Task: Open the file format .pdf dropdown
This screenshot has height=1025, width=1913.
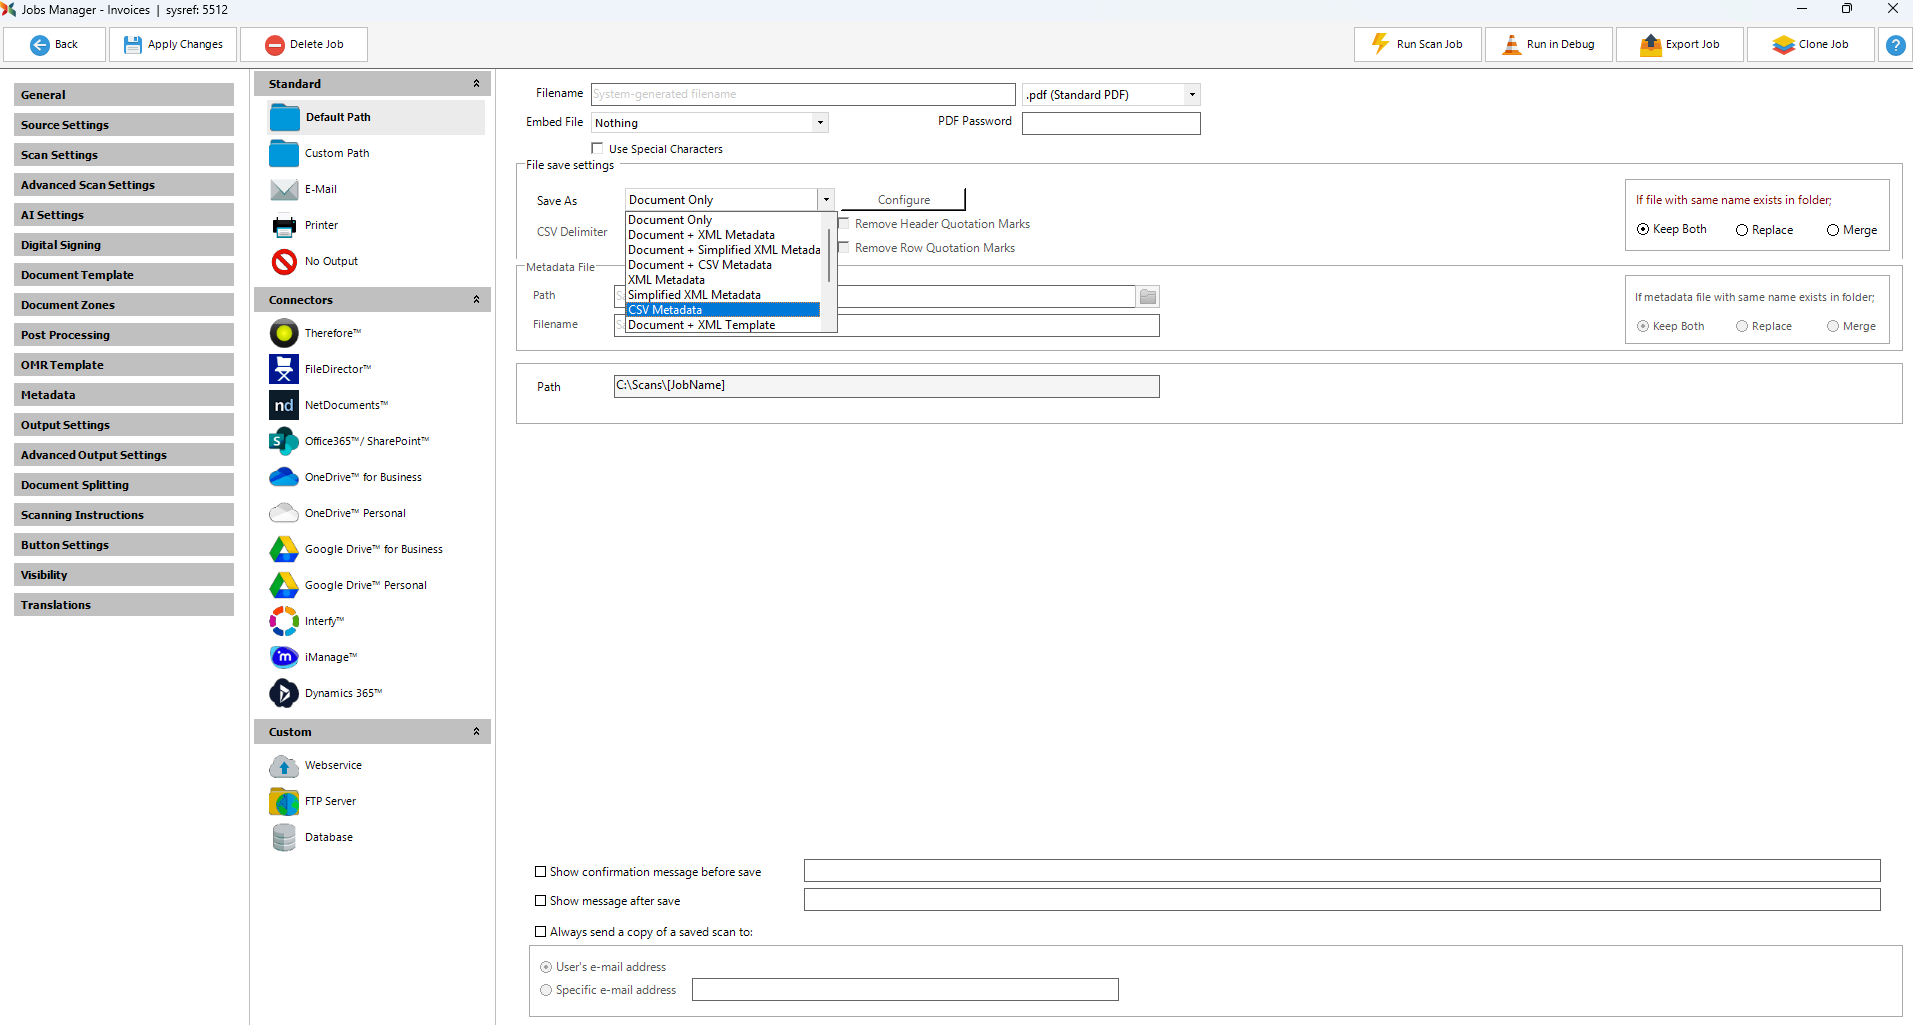Action: click(x=1191, y=95)
